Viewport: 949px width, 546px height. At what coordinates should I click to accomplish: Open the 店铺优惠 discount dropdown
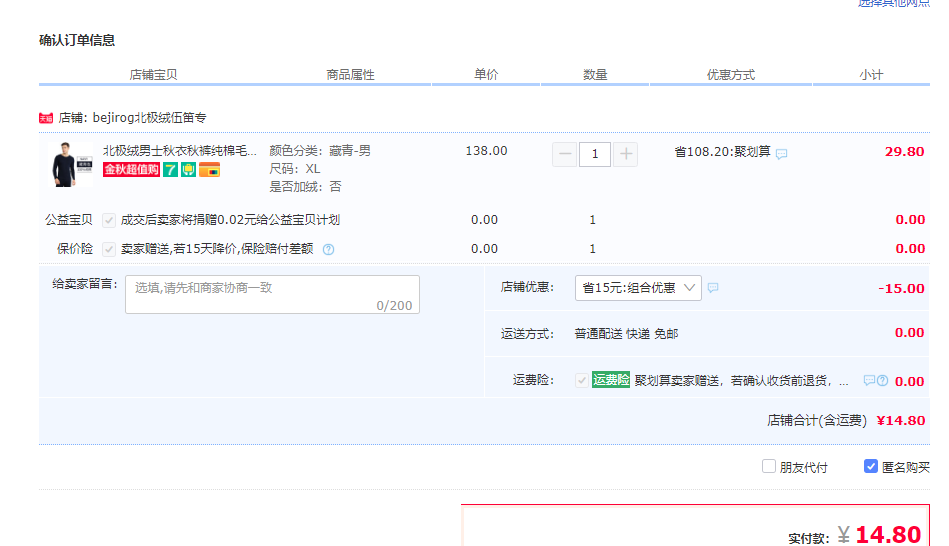point(638,288)
